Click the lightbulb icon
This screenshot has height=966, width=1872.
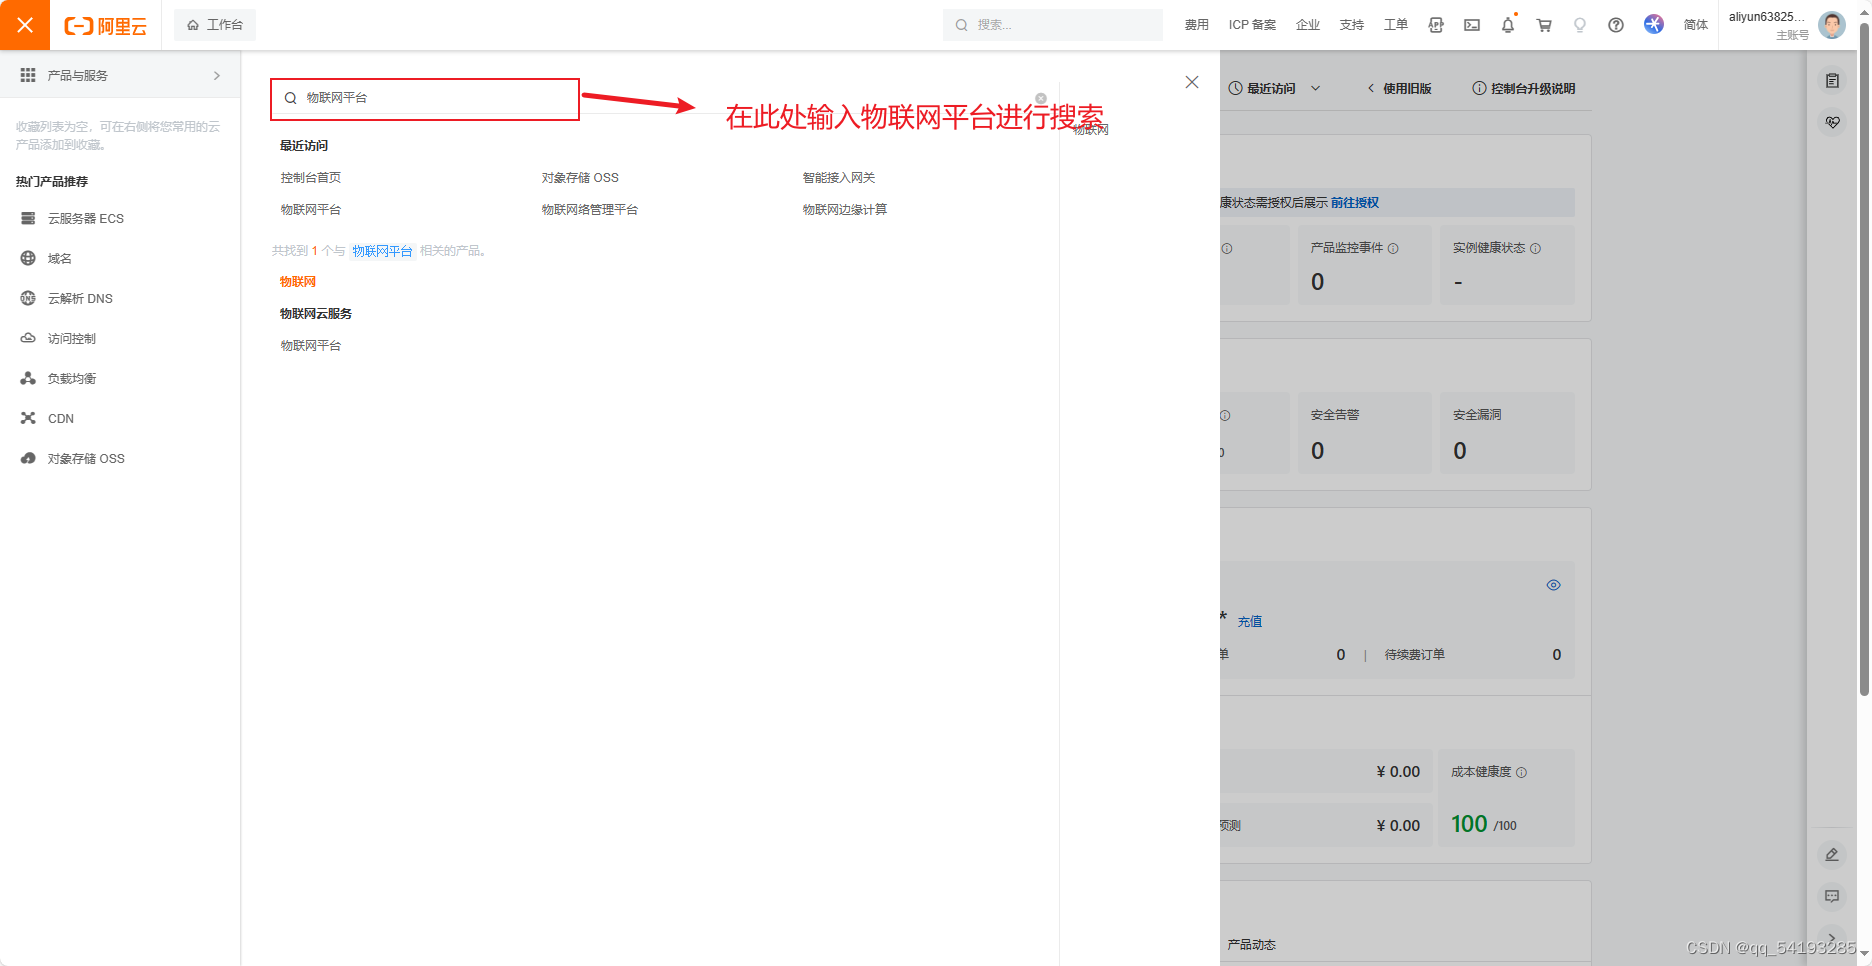(1580, 25)
